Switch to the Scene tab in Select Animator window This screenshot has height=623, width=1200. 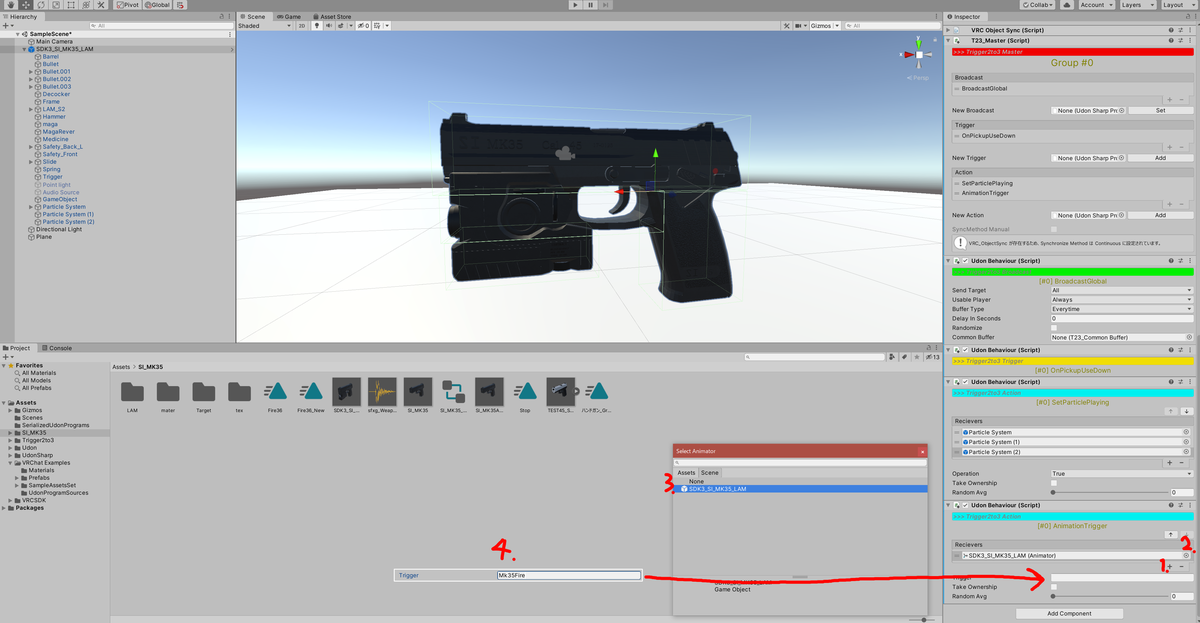coord(709,473)
